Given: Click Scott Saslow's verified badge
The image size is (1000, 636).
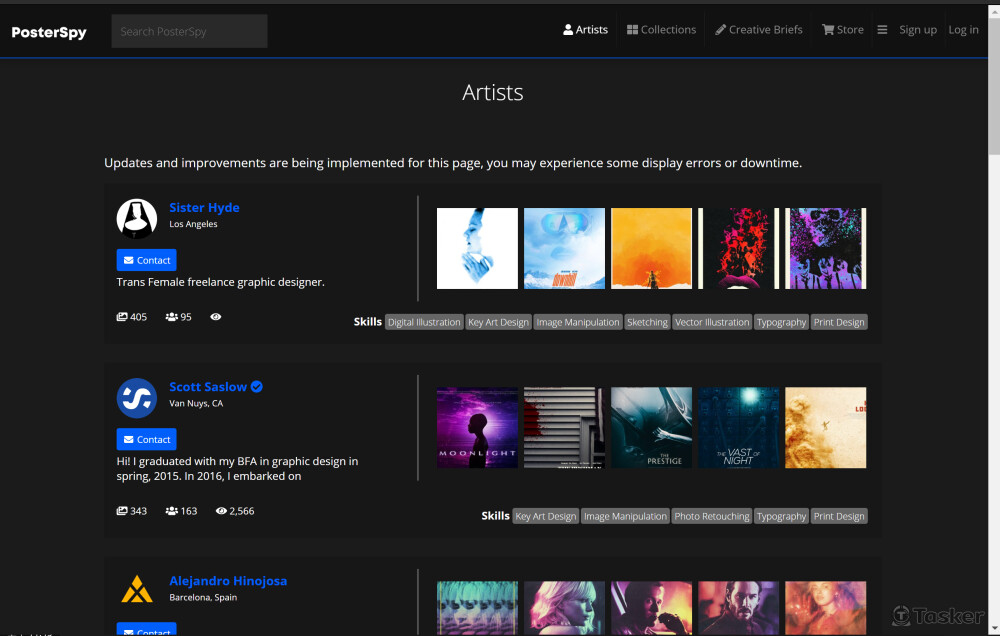Looking at the screenshot, I should (257, 387).
